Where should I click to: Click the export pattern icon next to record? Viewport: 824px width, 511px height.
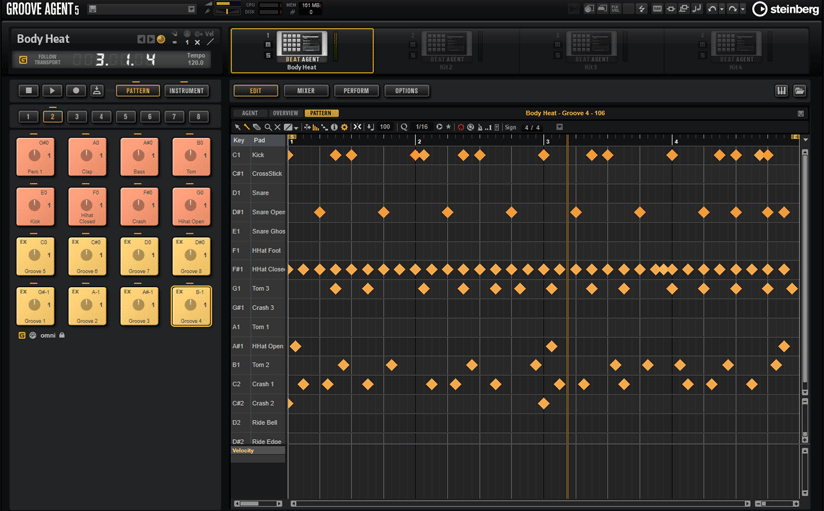pyautogui.click(x=97, y=90)
